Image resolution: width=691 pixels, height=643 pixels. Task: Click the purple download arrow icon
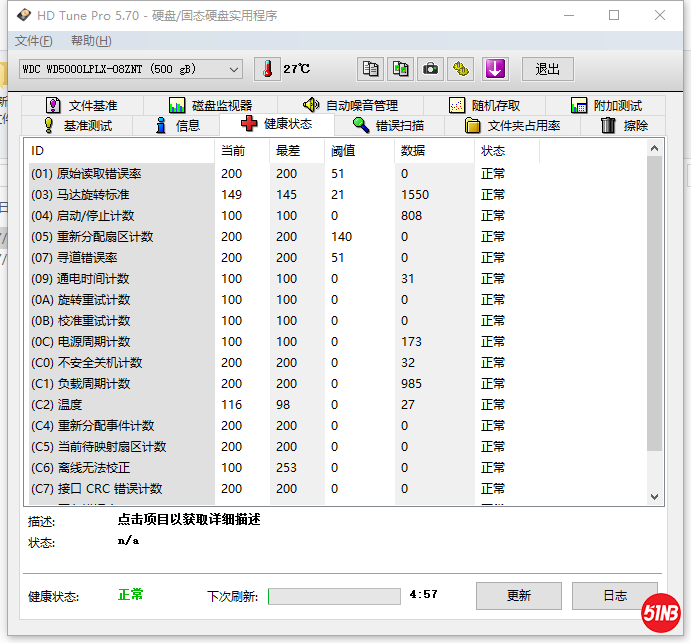coord(496,69)
